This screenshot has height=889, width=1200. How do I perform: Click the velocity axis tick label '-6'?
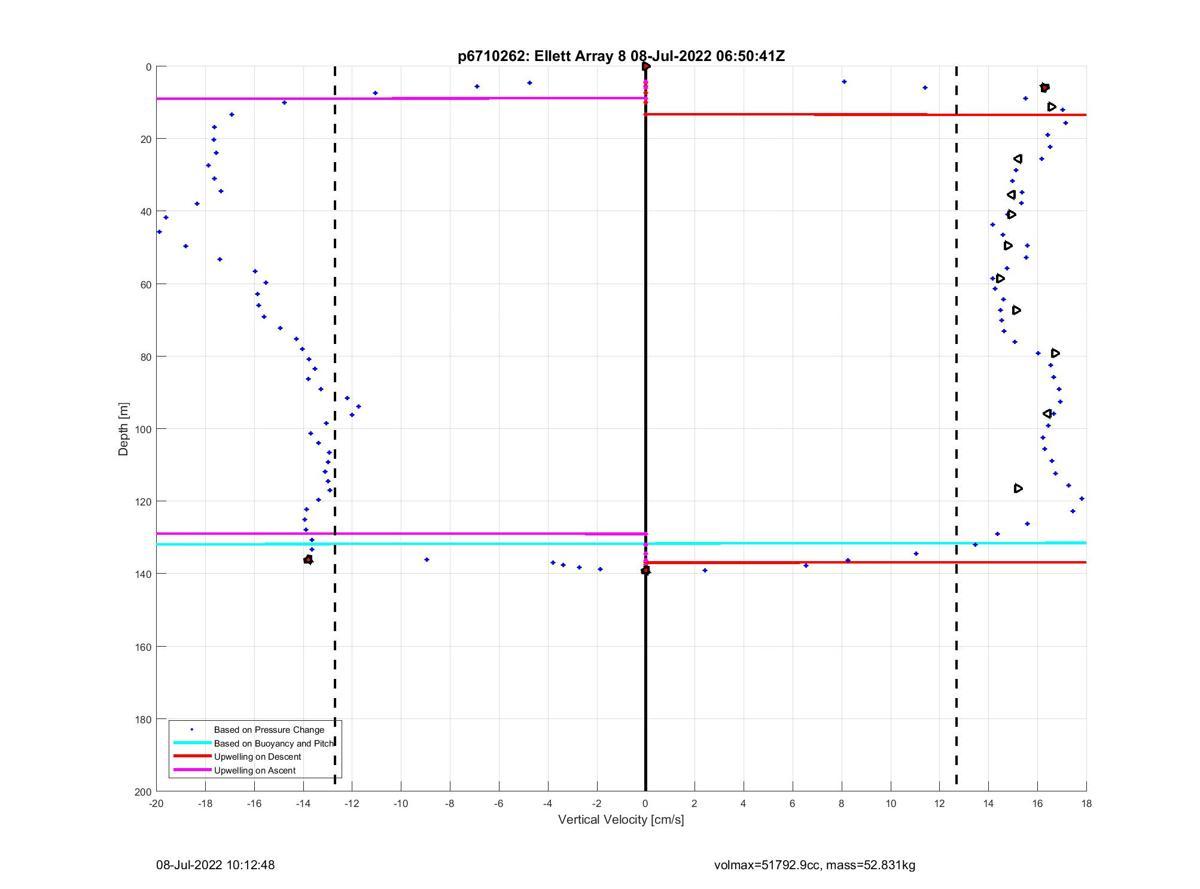coord(499,803)
